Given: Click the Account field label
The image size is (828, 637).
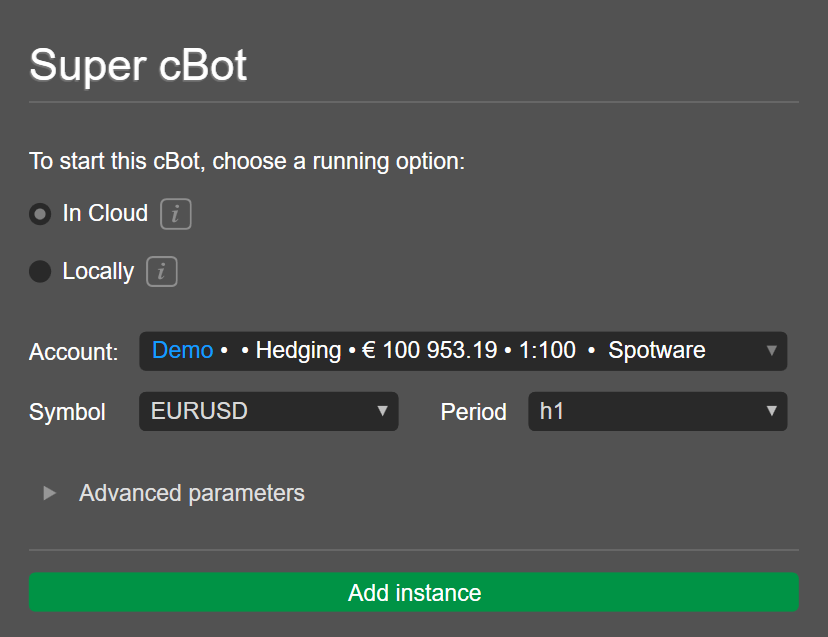Looking at the screenshot, I should pos(73,352).
